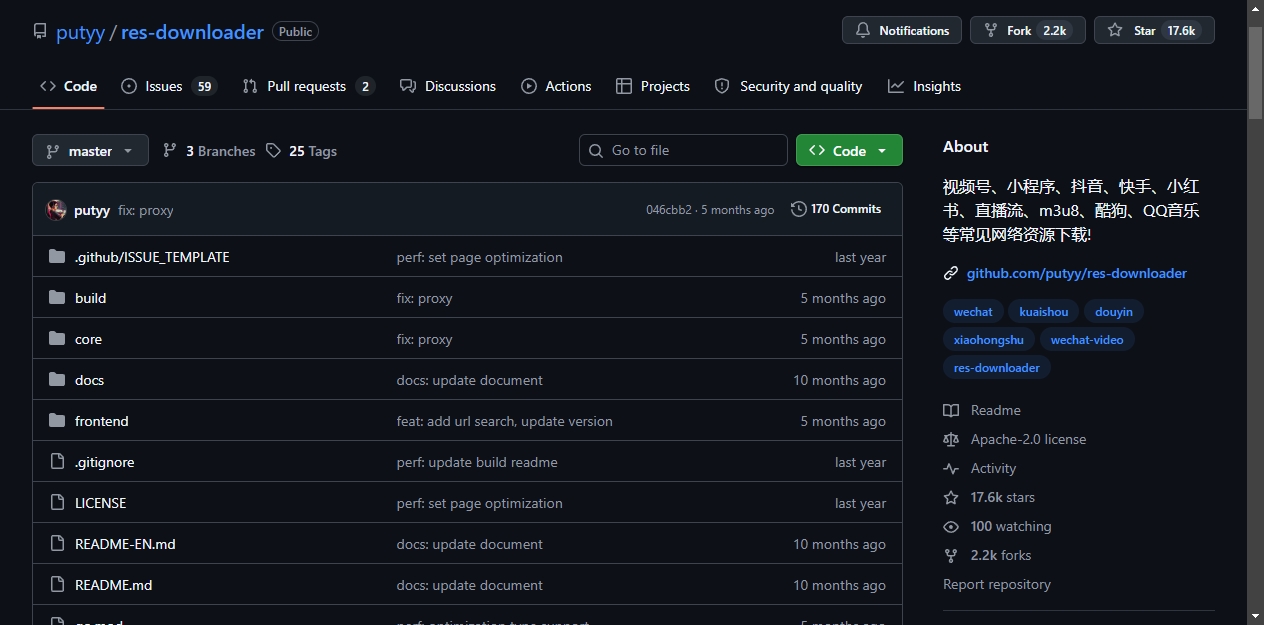Select the wechat-video topic tag

pos(1087,340)
